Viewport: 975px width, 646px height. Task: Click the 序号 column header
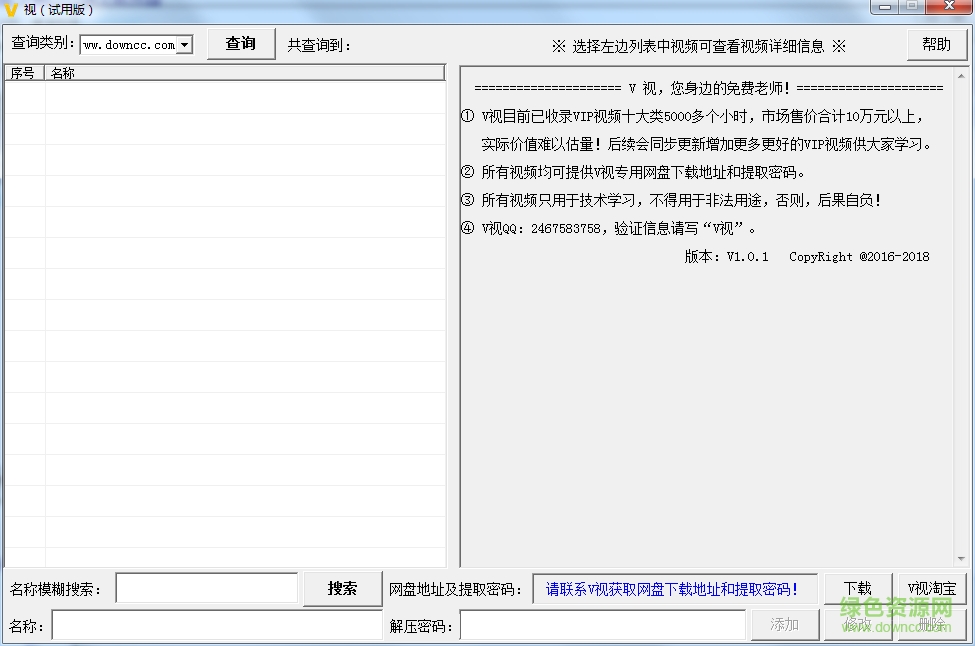pos(22,72)
